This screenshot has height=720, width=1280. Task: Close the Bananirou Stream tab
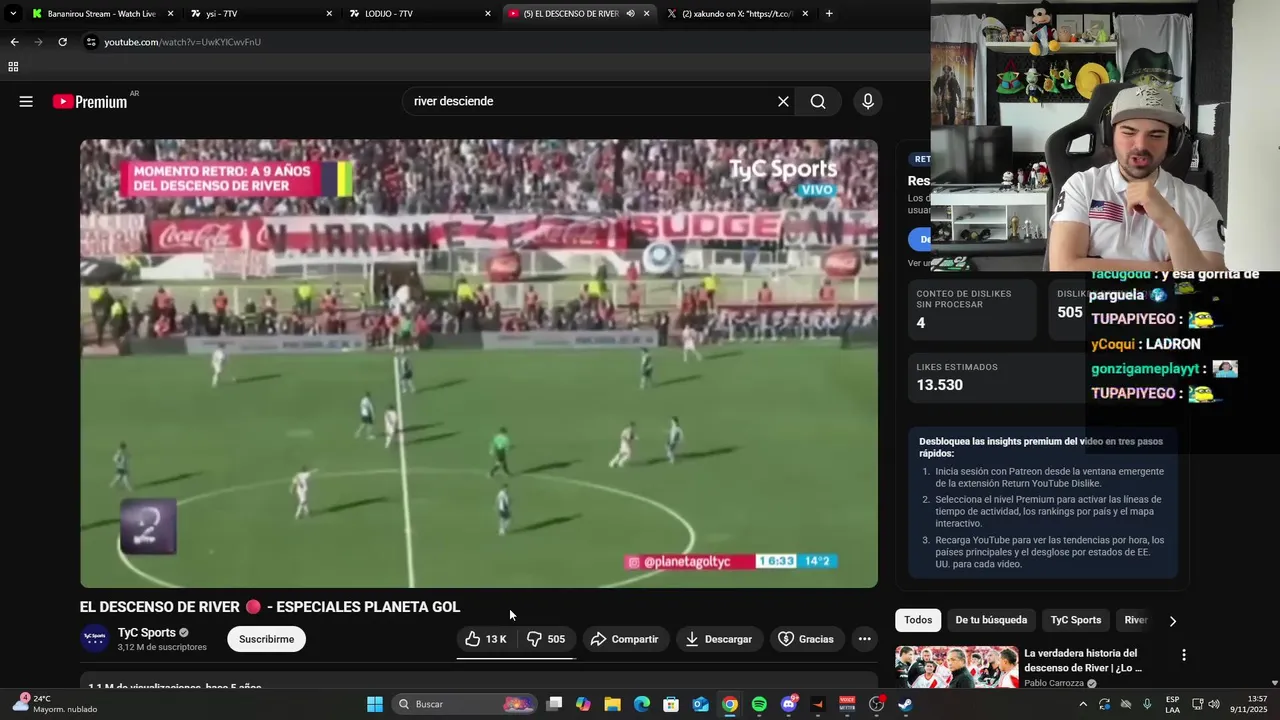(170, 14)
